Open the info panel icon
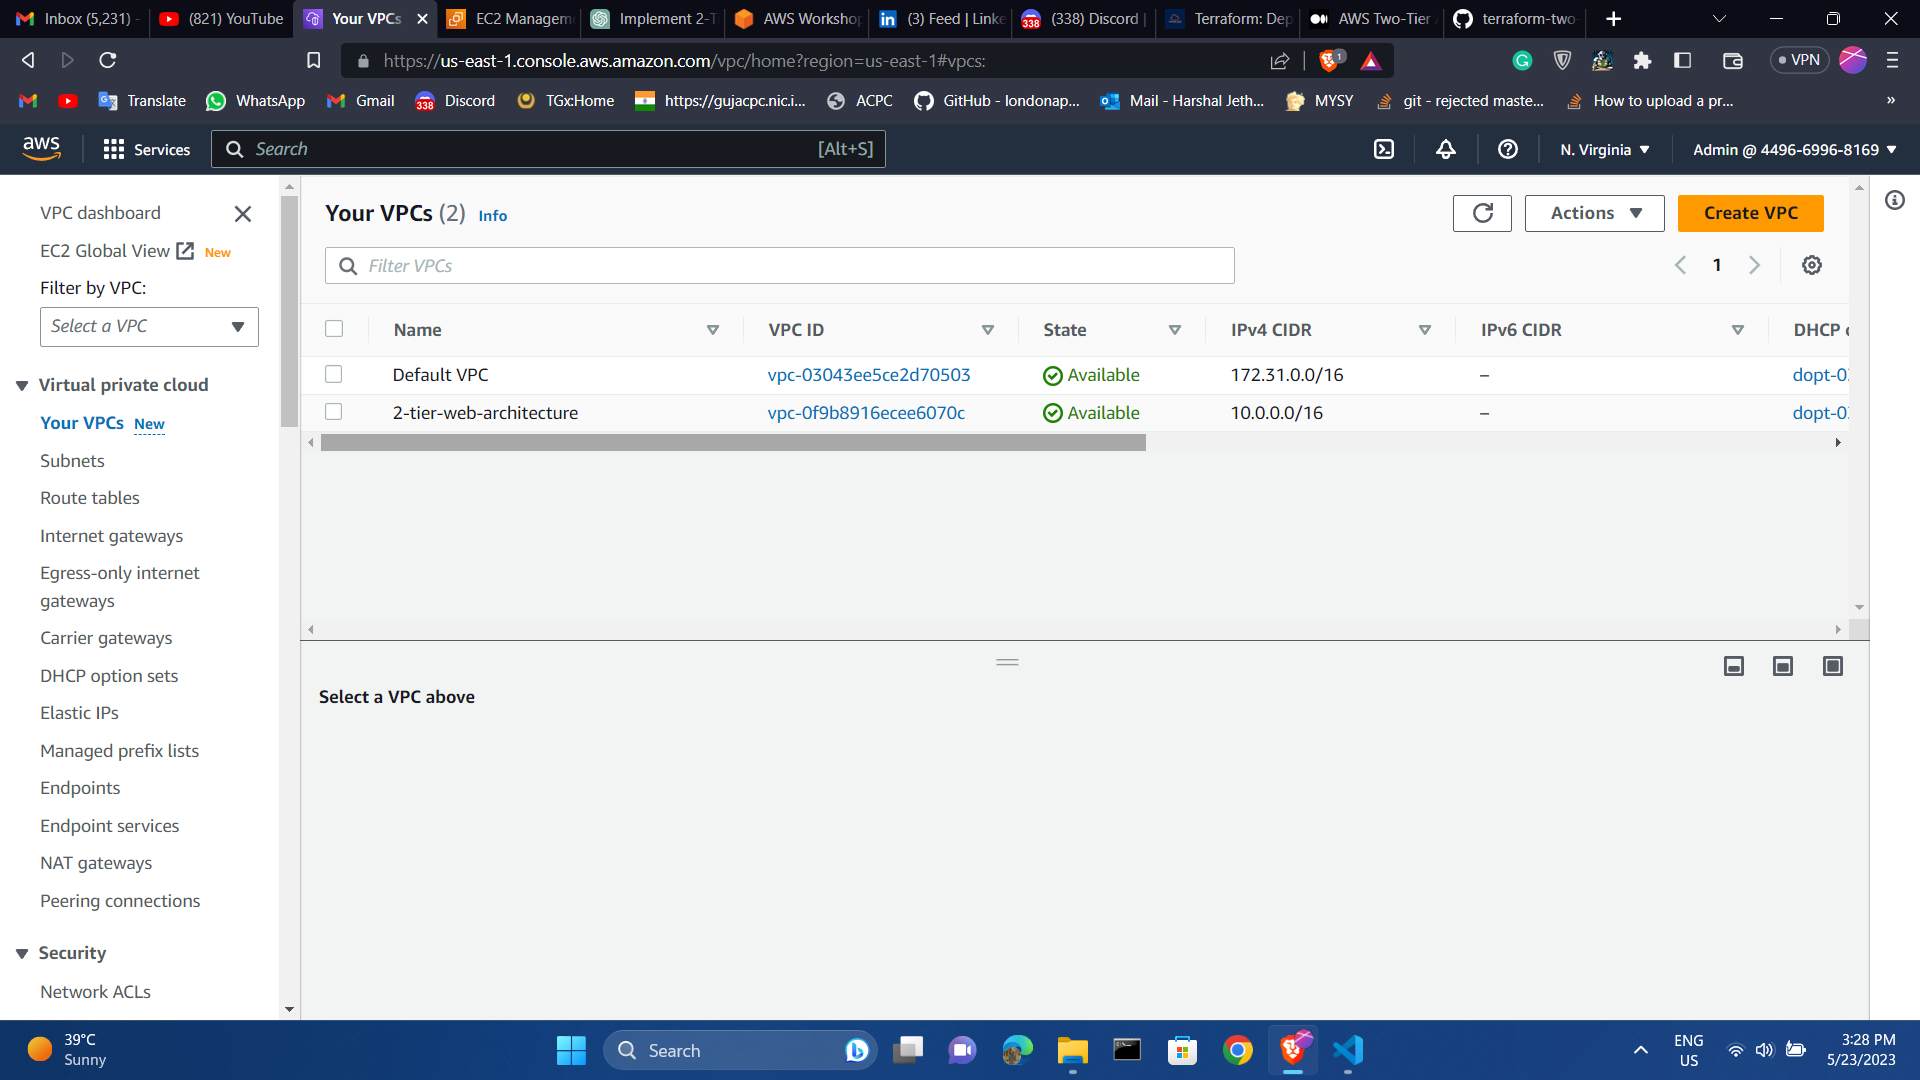 (x=1894, y=200)
